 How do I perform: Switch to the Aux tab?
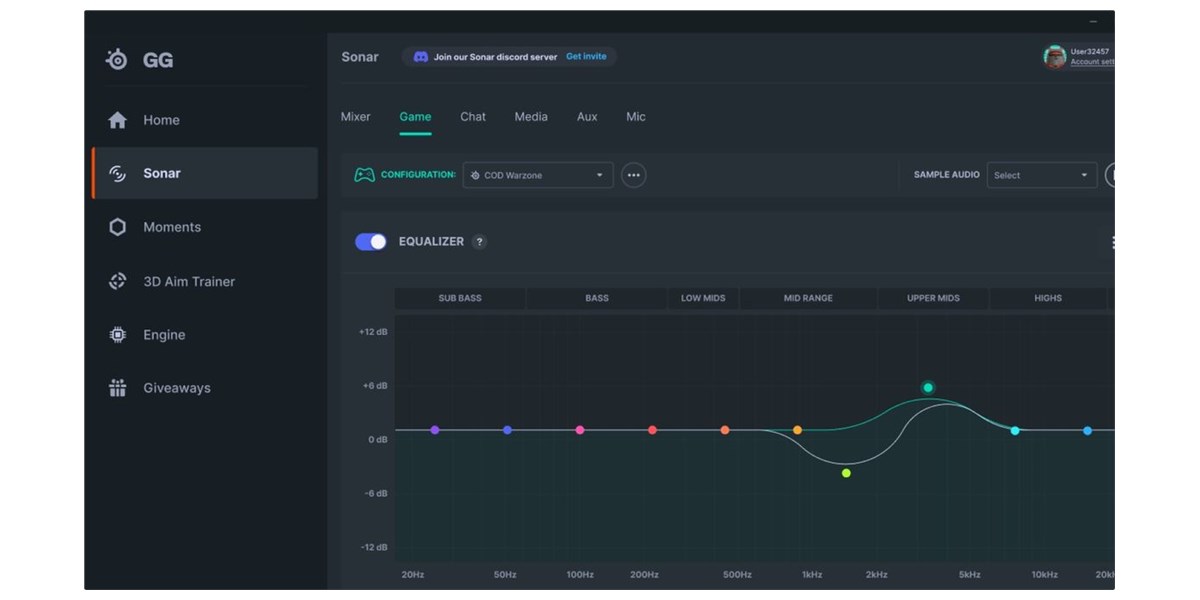(587, 117)
